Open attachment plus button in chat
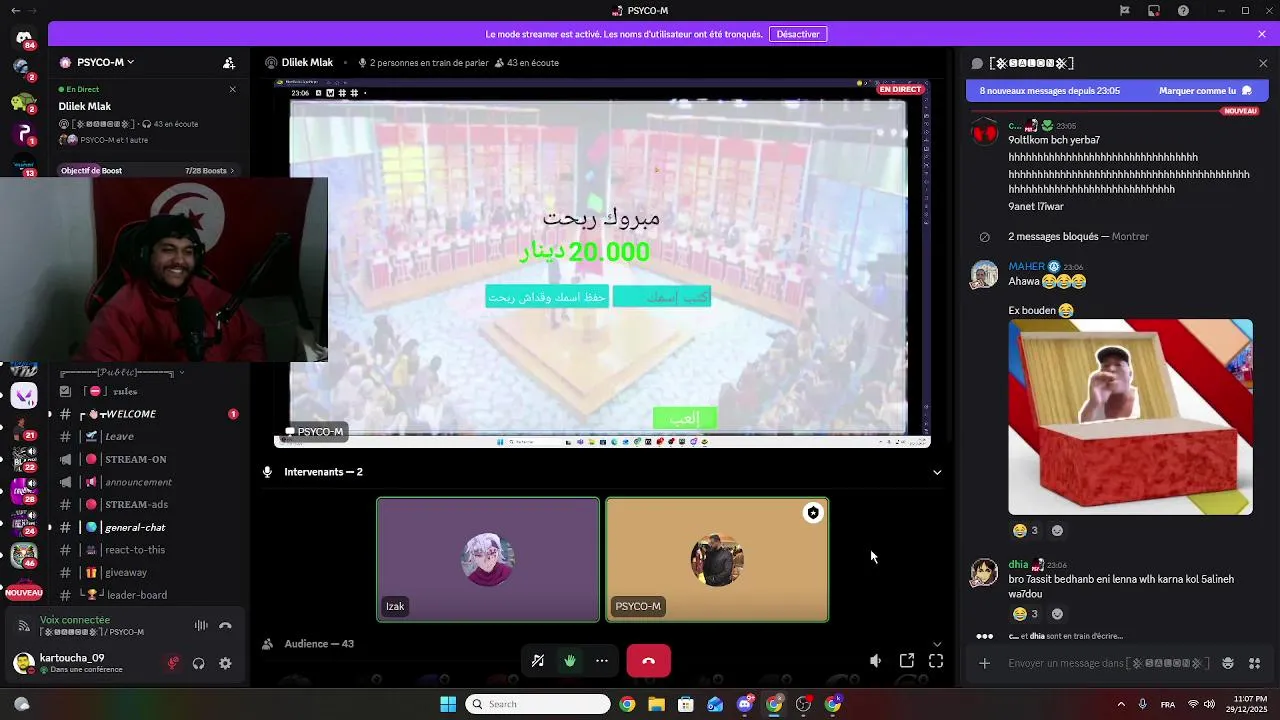 tap(985, 663)
